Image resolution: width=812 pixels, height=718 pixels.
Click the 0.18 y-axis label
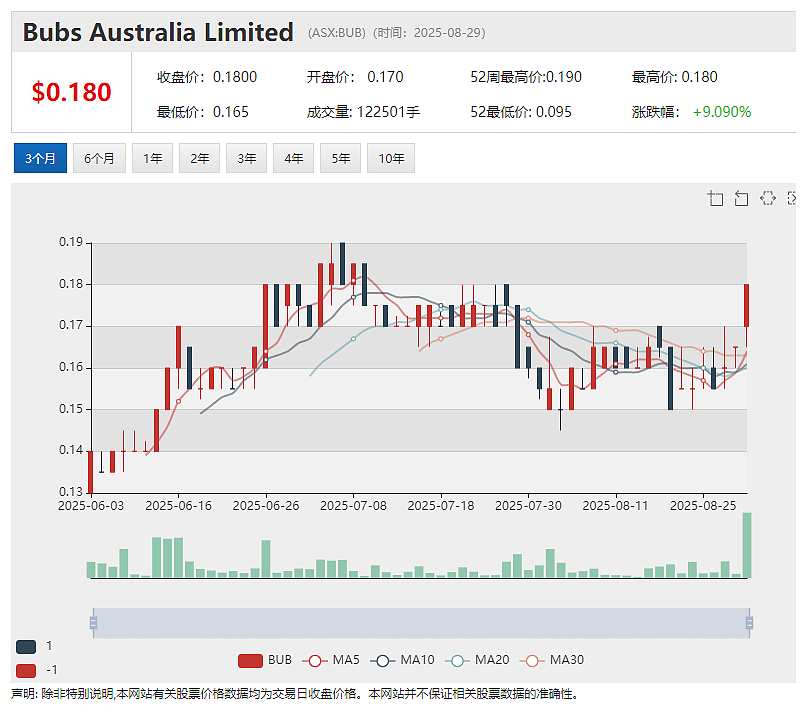tap(71, 284)
